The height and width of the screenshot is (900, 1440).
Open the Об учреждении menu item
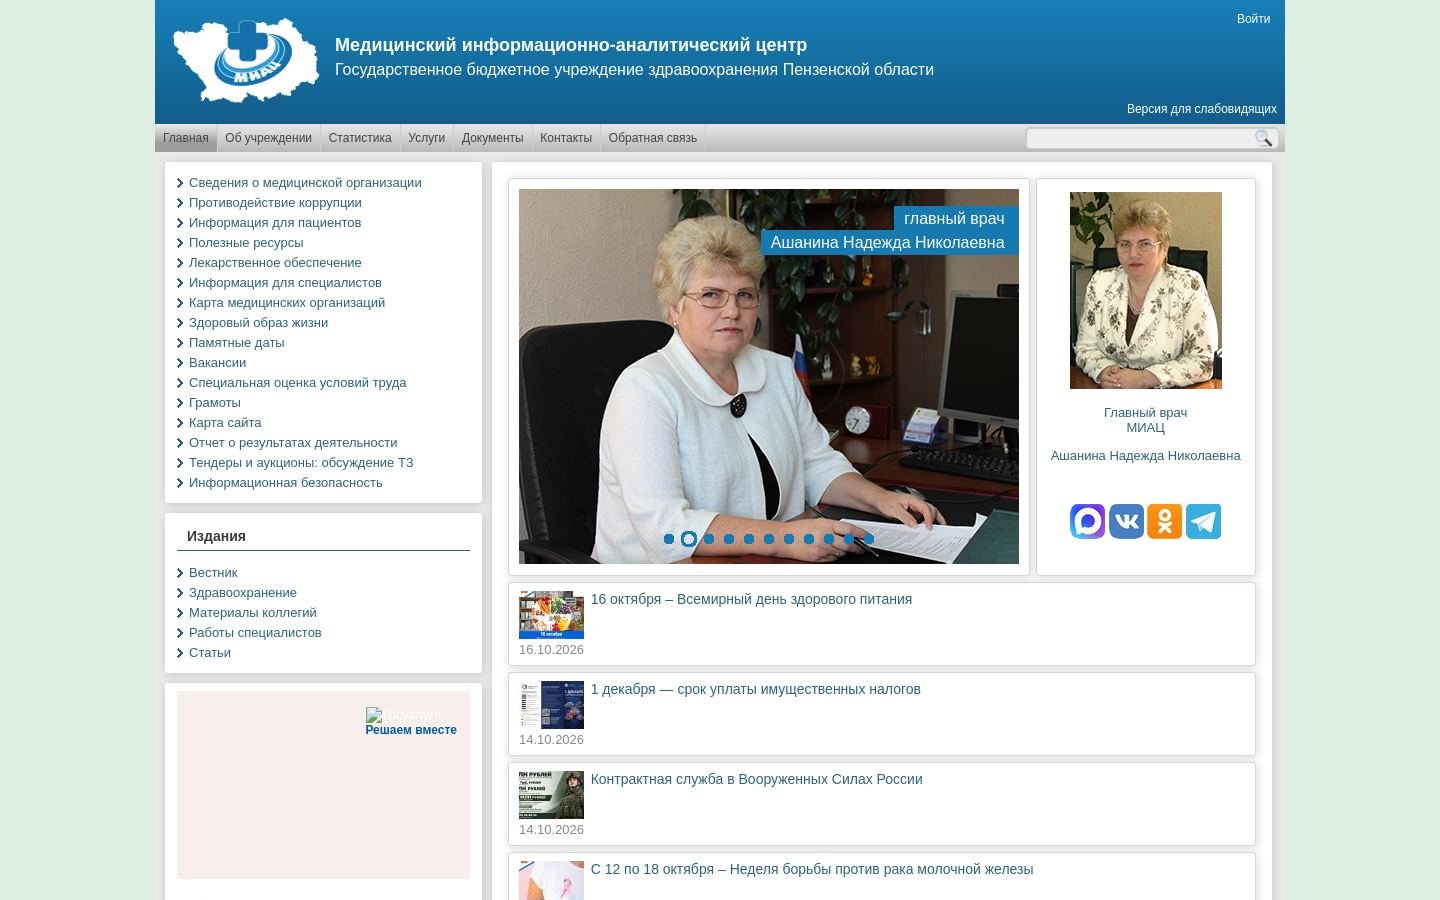click(x=268, y=138)
